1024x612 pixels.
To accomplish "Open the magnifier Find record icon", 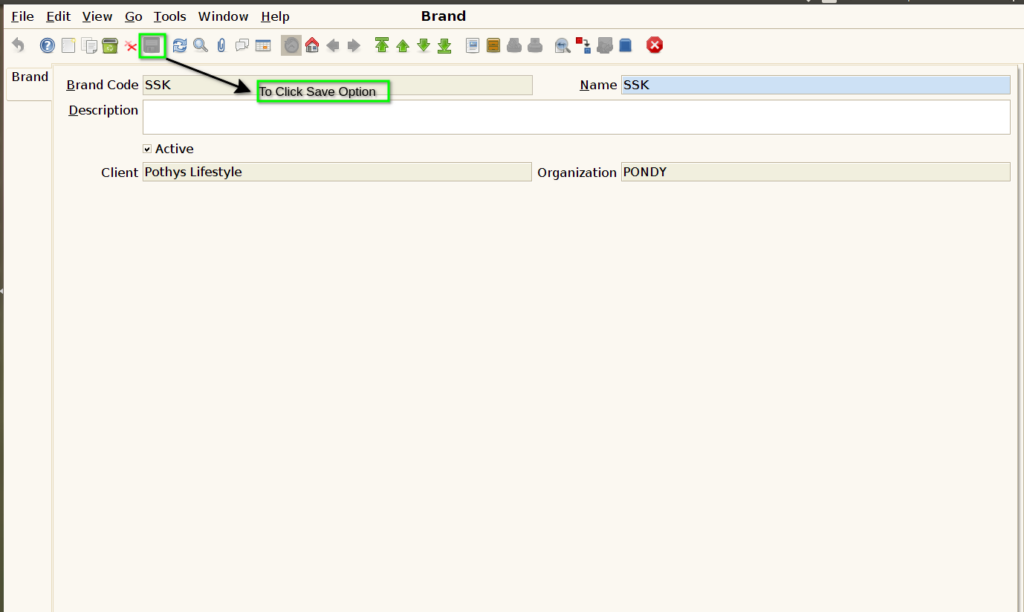I will click(200, 45).
